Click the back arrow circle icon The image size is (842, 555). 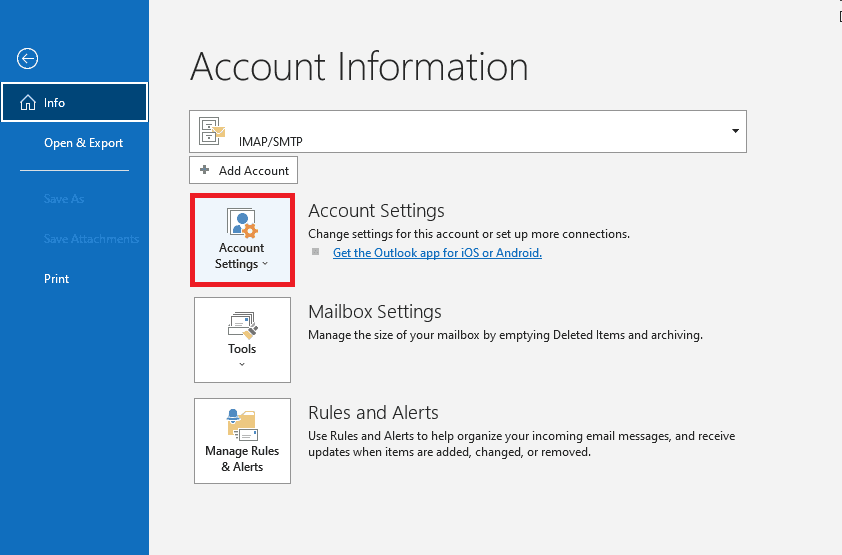pyautogui.click(x=27, y=59)
